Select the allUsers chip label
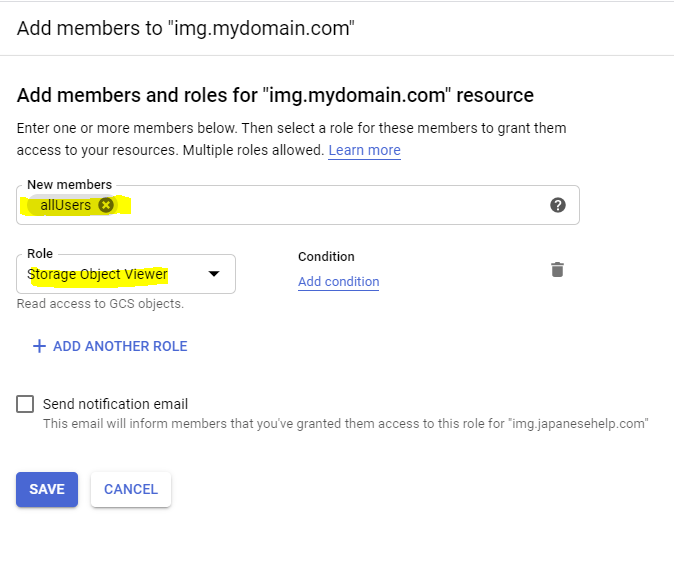 66,205
